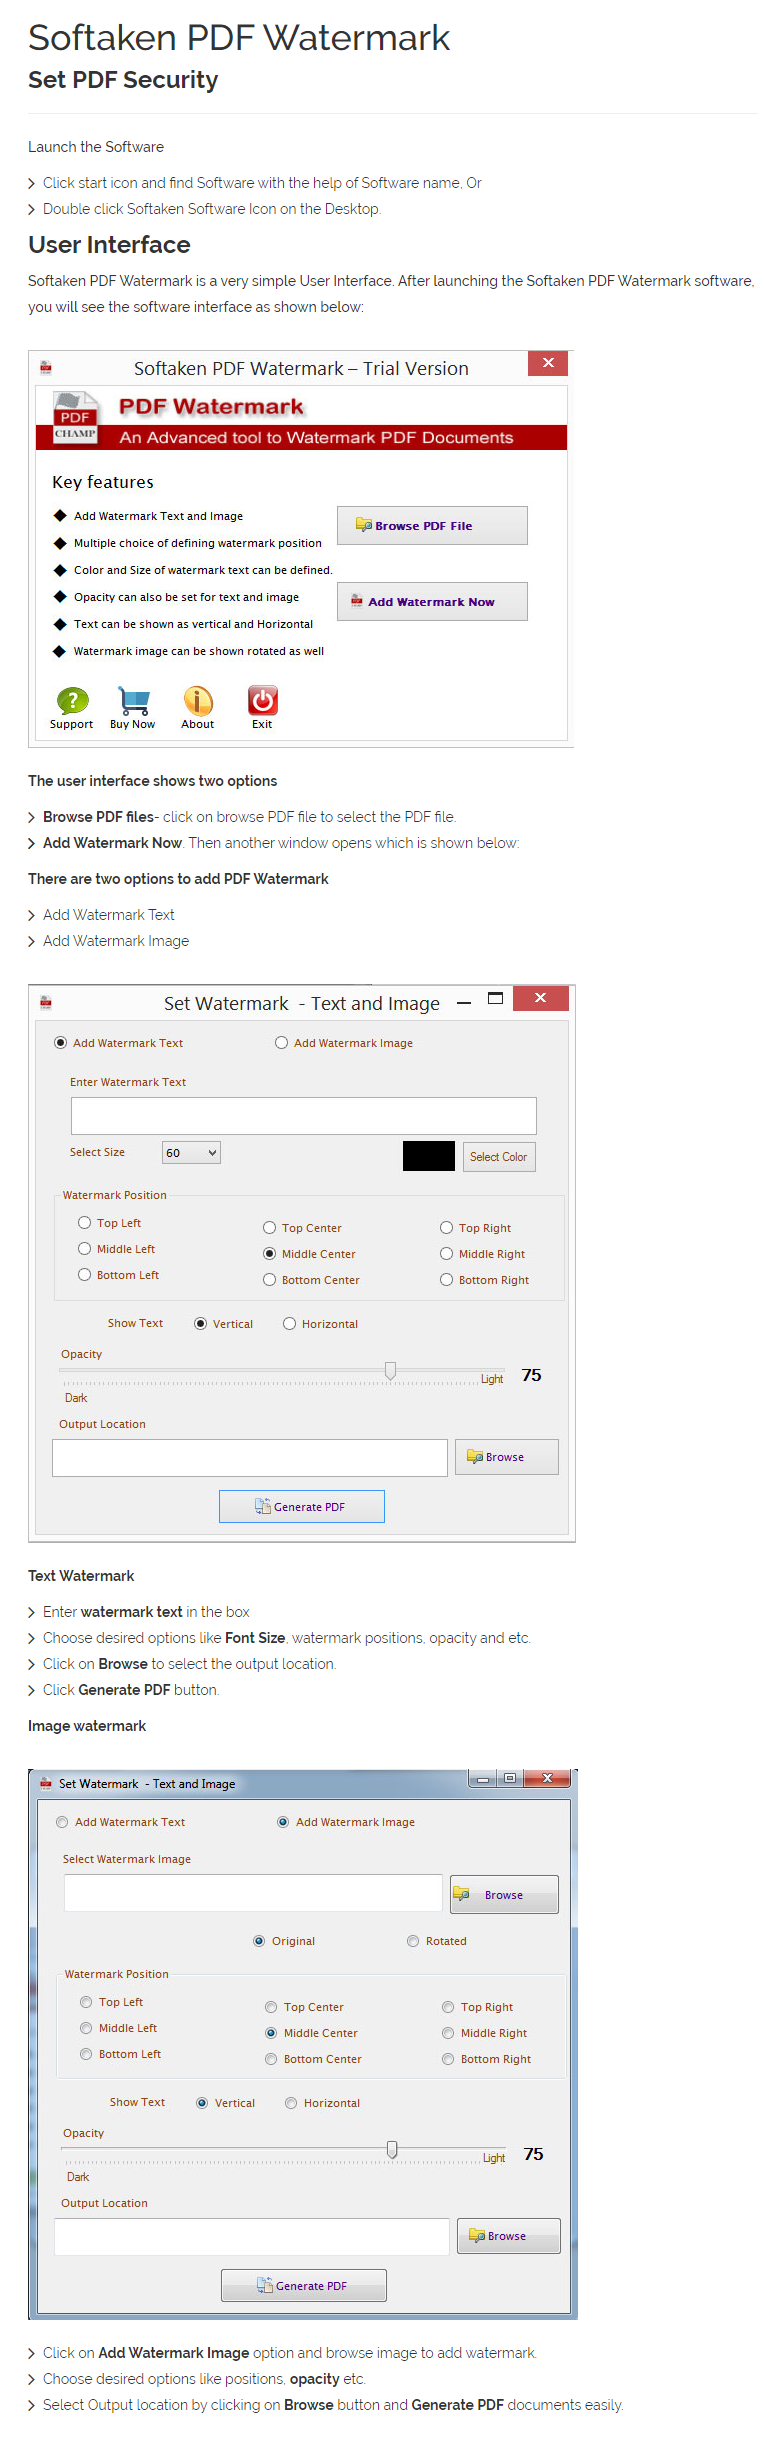
Task: Click Add Watermark Now button
Action: (x=432, y=601)
